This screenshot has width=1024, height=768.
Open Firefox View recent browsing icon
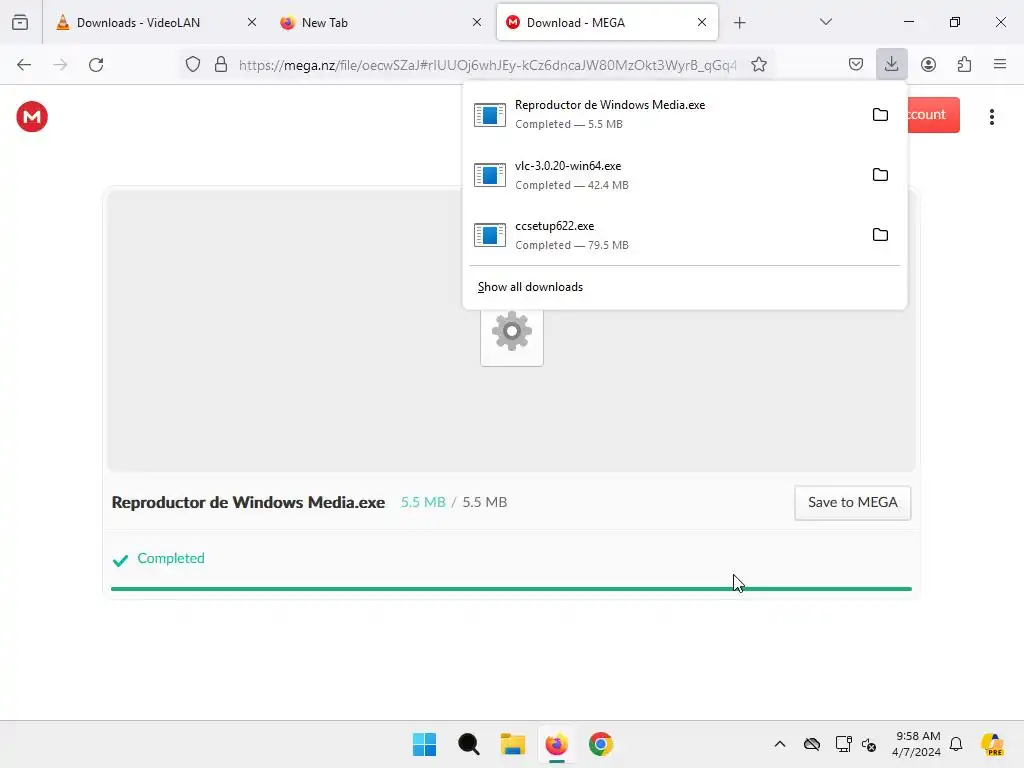coord(20,22)
